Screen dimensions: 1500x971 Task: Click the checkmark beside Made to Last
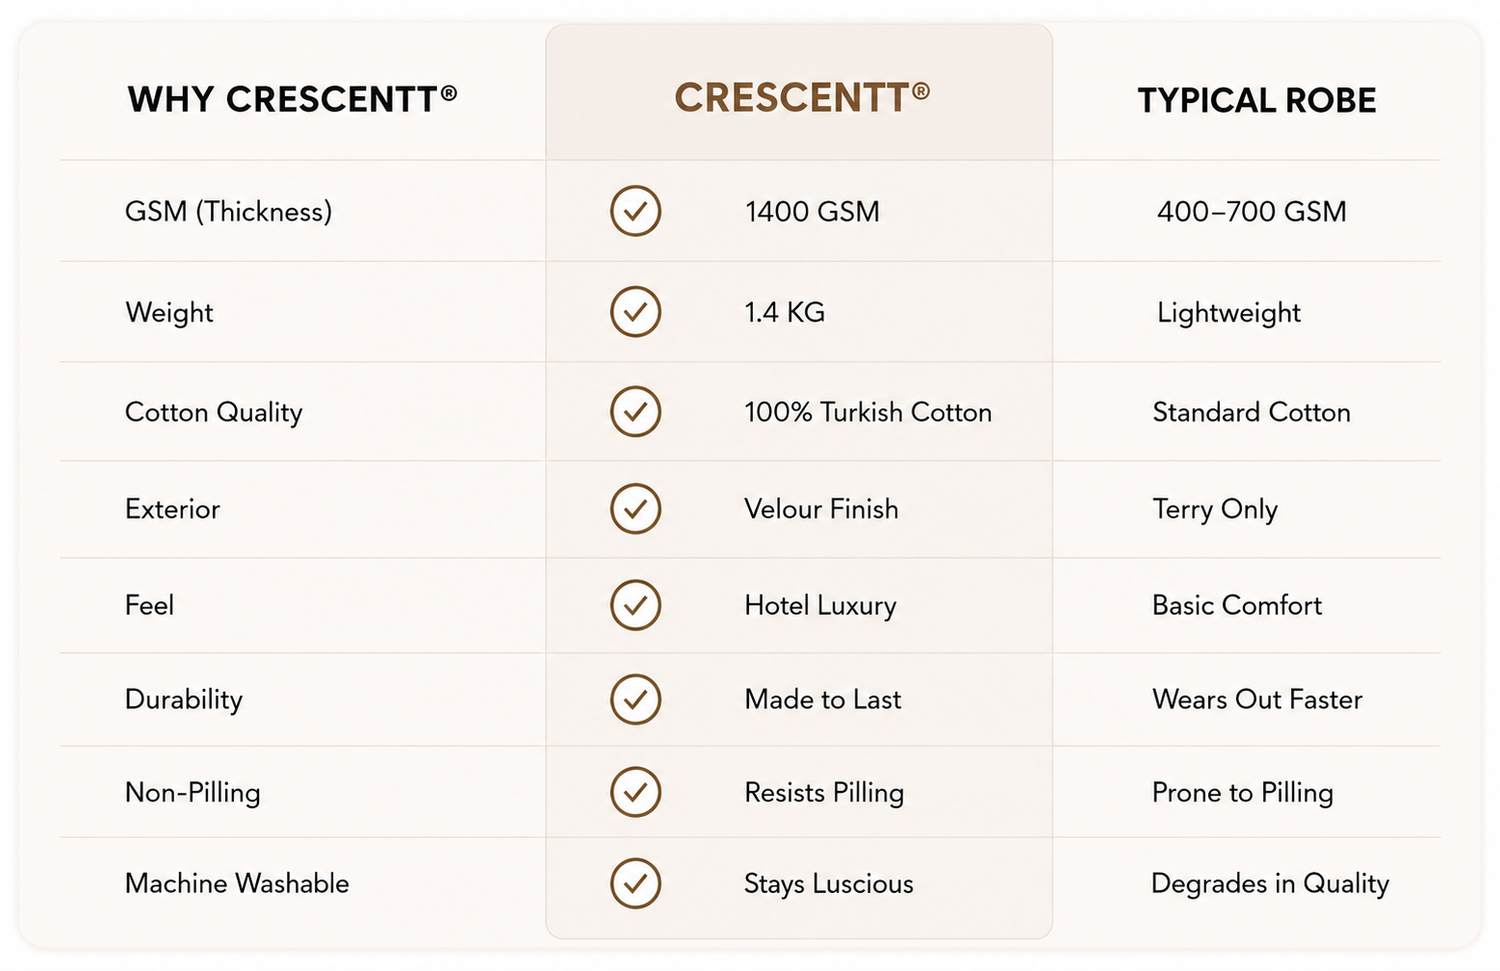click(636, 699)
